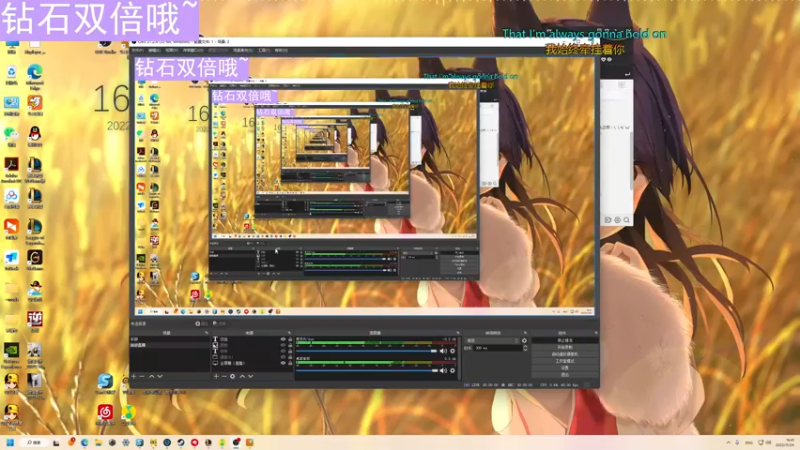Open File Explorer from the taskbar
Image resolution: width=800 pixels, height=450 pixels.
tap(98, 442)
